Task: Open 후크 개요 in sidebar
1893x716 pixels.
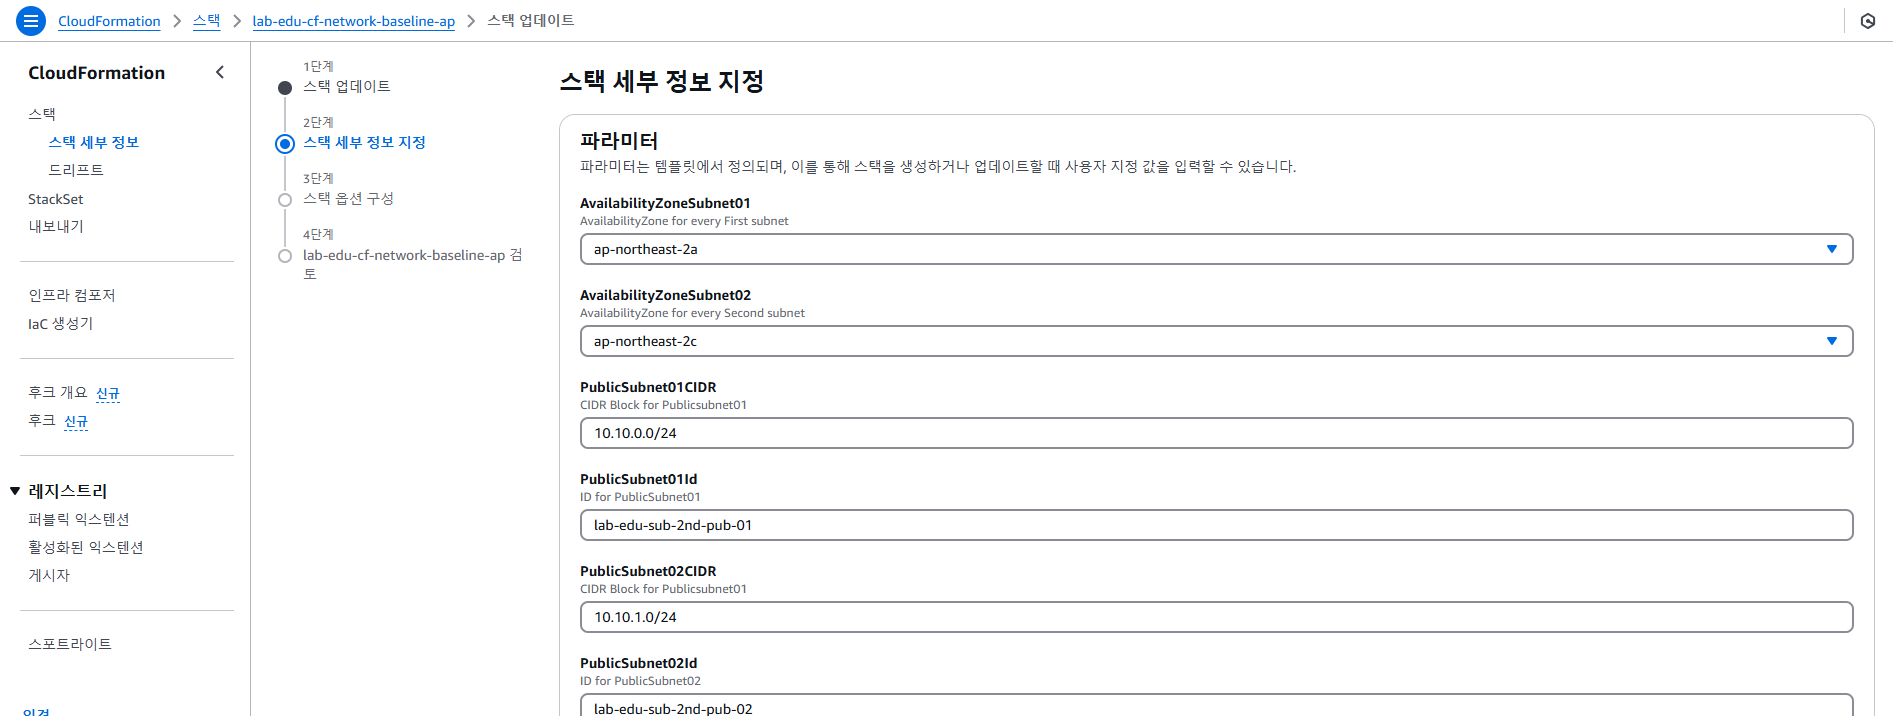Action: coord(58,392)
